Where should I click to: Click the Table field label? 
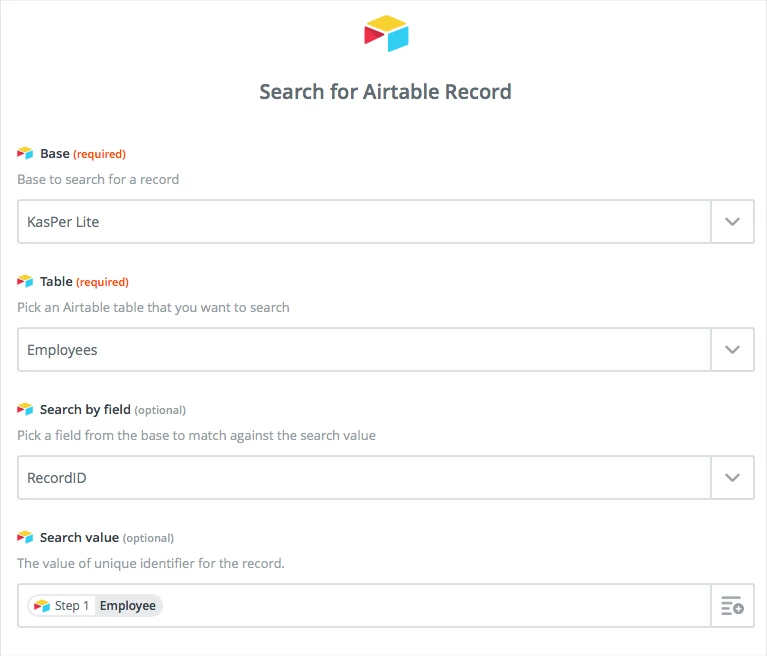[x=56, y=282]
